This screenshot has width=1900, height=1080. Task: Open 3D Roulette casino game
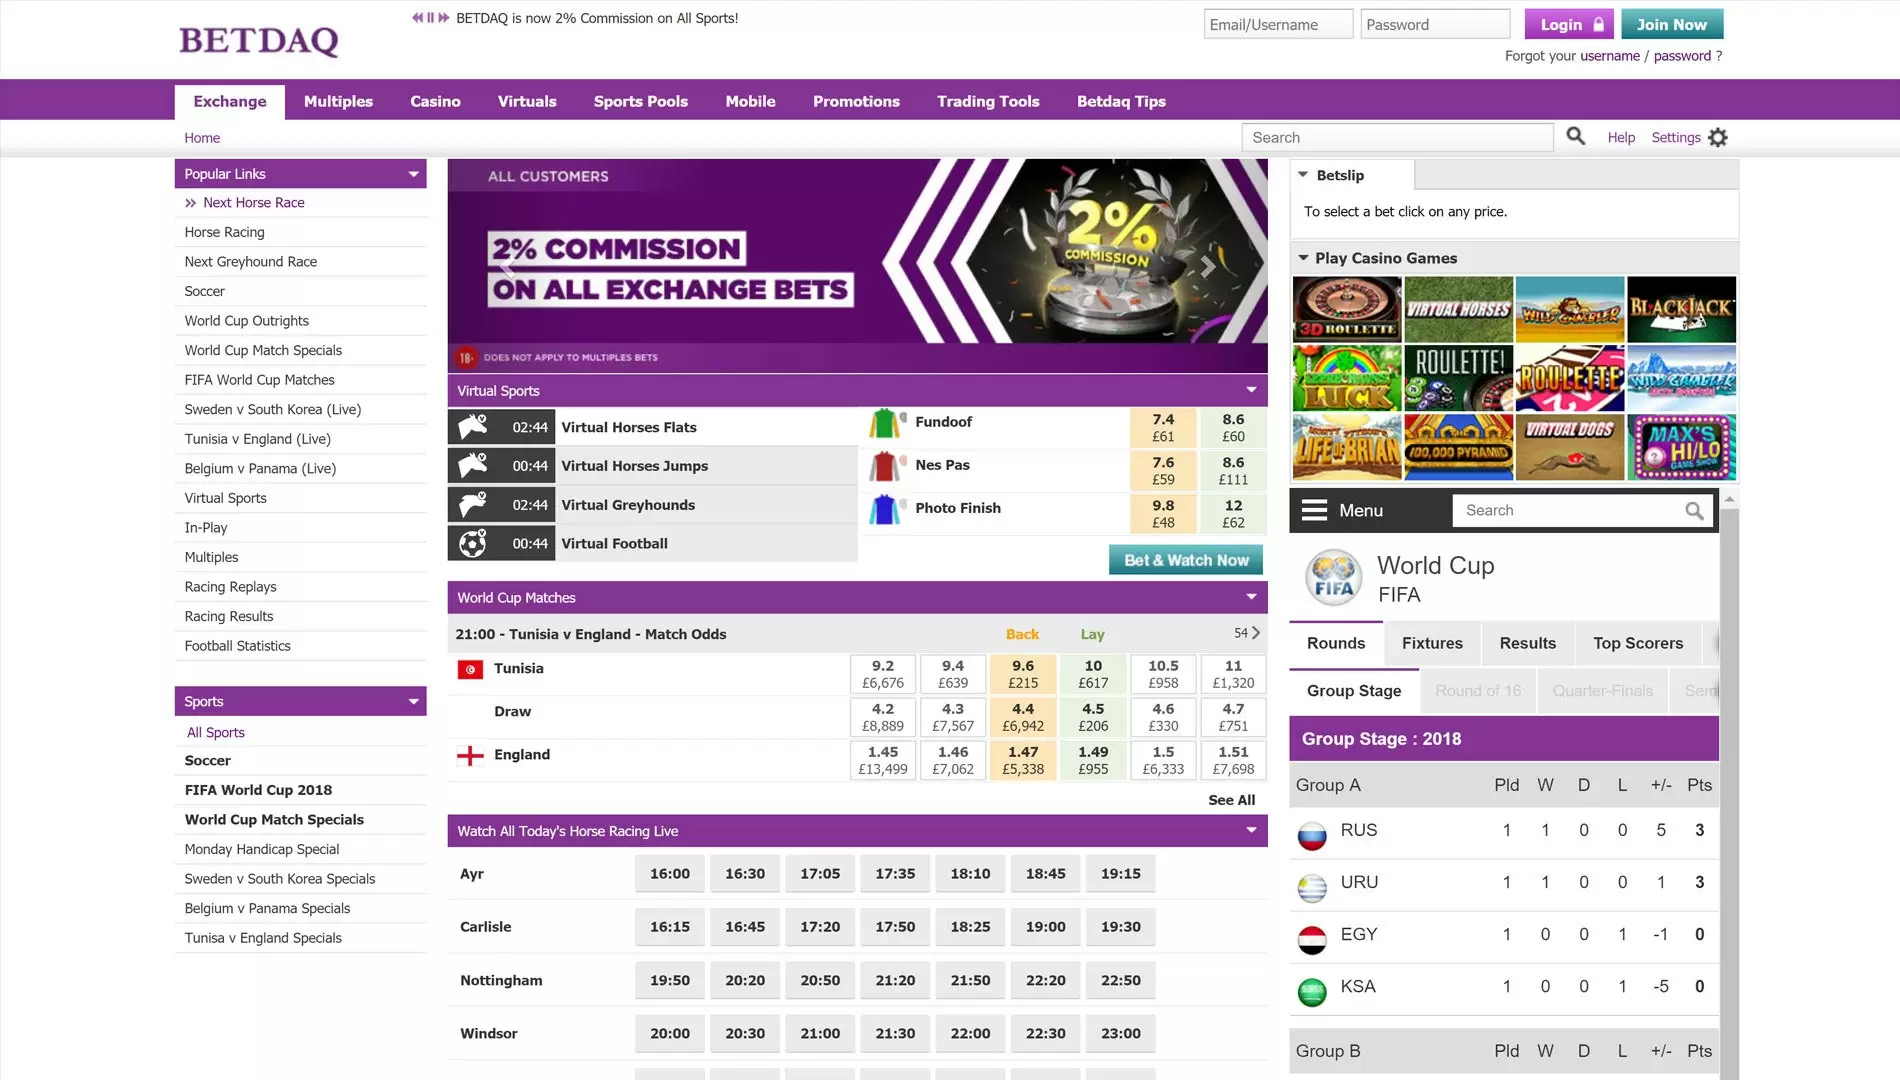click(x=1347, y=309)
